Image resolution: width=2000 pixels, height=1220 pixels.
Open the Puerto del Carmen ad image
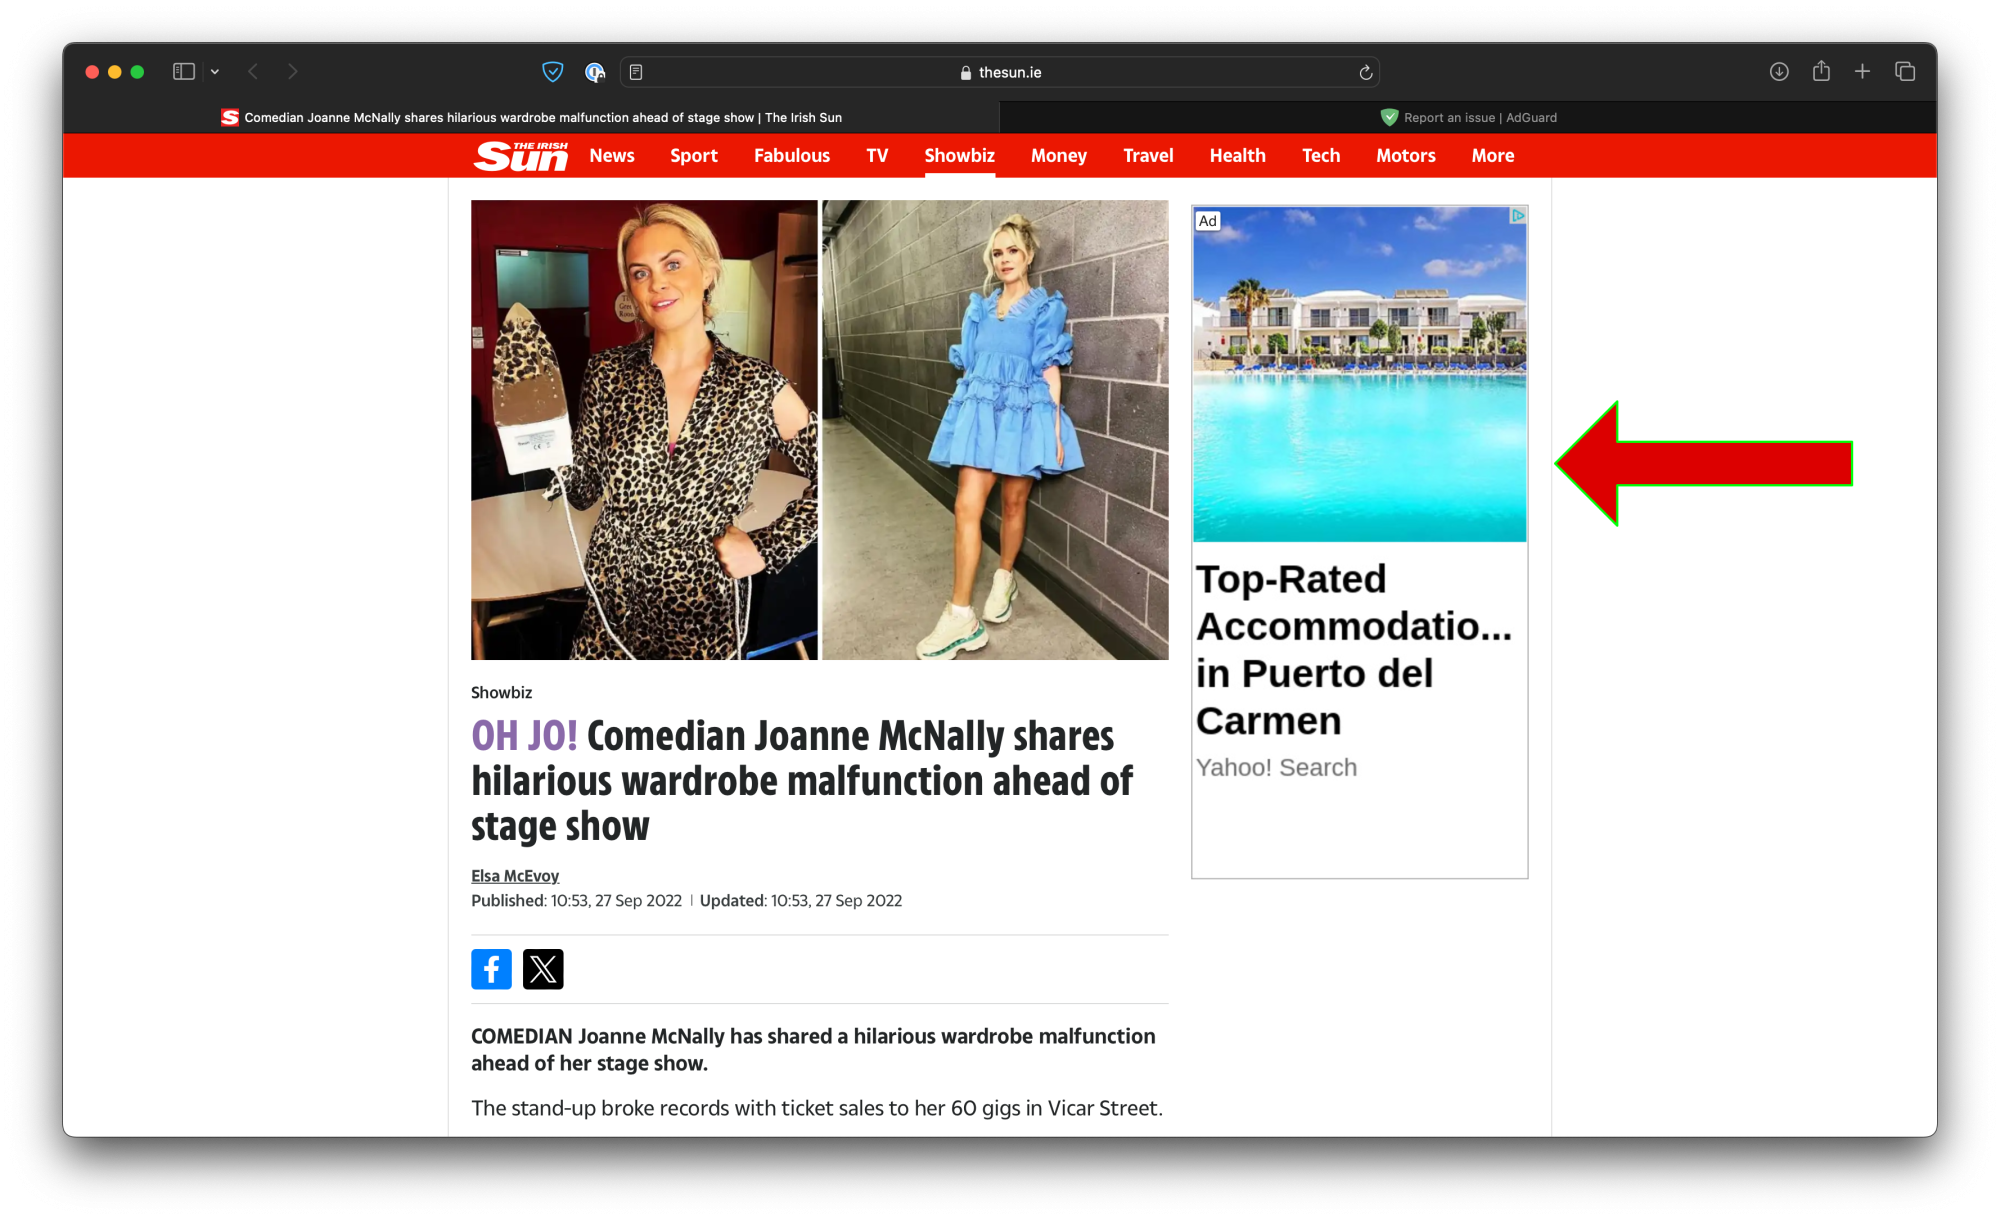coord(1359,375)
